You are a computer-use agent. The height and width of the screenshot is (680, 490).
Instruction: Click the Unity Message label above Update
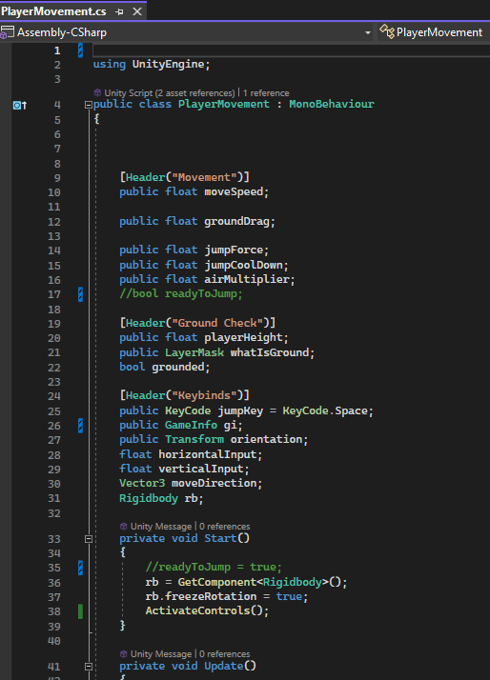pyautogui.click(x=161, y=654)
